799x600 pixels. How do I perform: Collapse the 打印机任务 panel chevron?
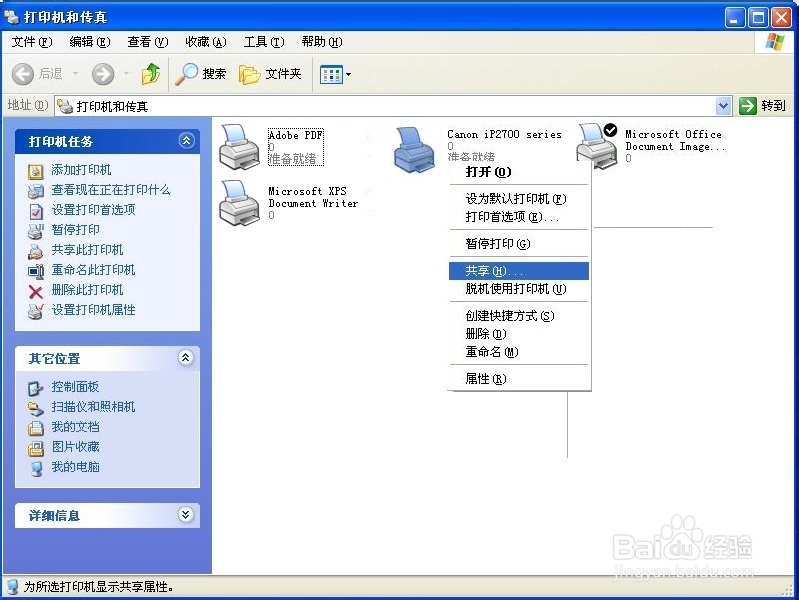186,141
